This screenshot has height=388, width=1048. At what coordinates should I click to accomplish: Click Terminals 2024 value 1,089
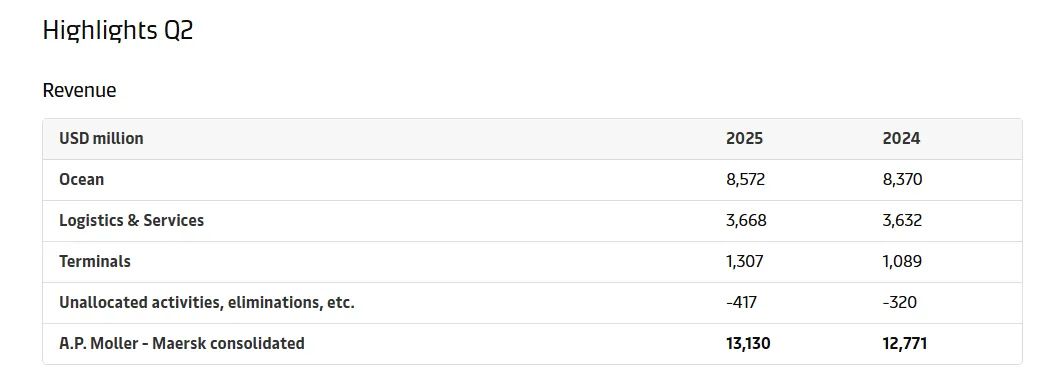click(x=902, y=261)
